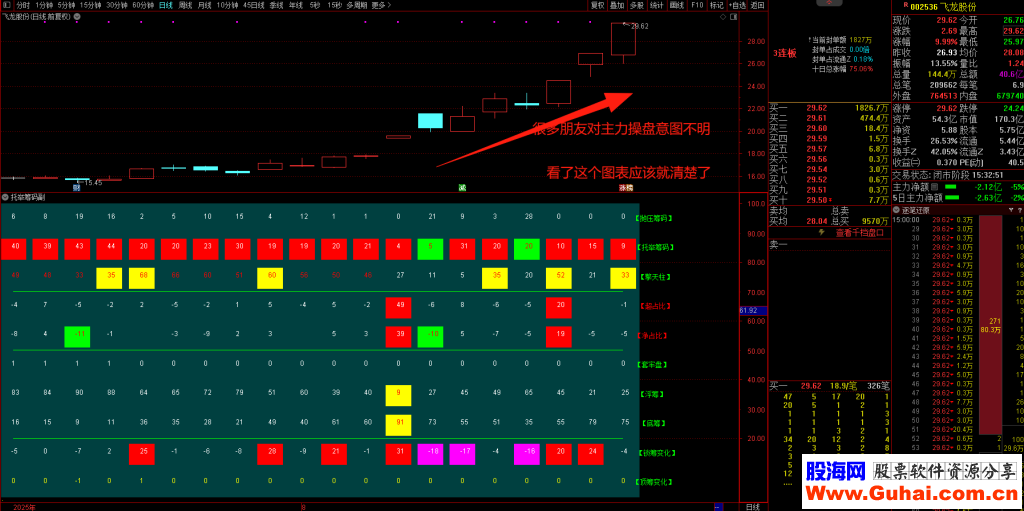Click the green 净占比 cell showing -11

tap(77, 337)
